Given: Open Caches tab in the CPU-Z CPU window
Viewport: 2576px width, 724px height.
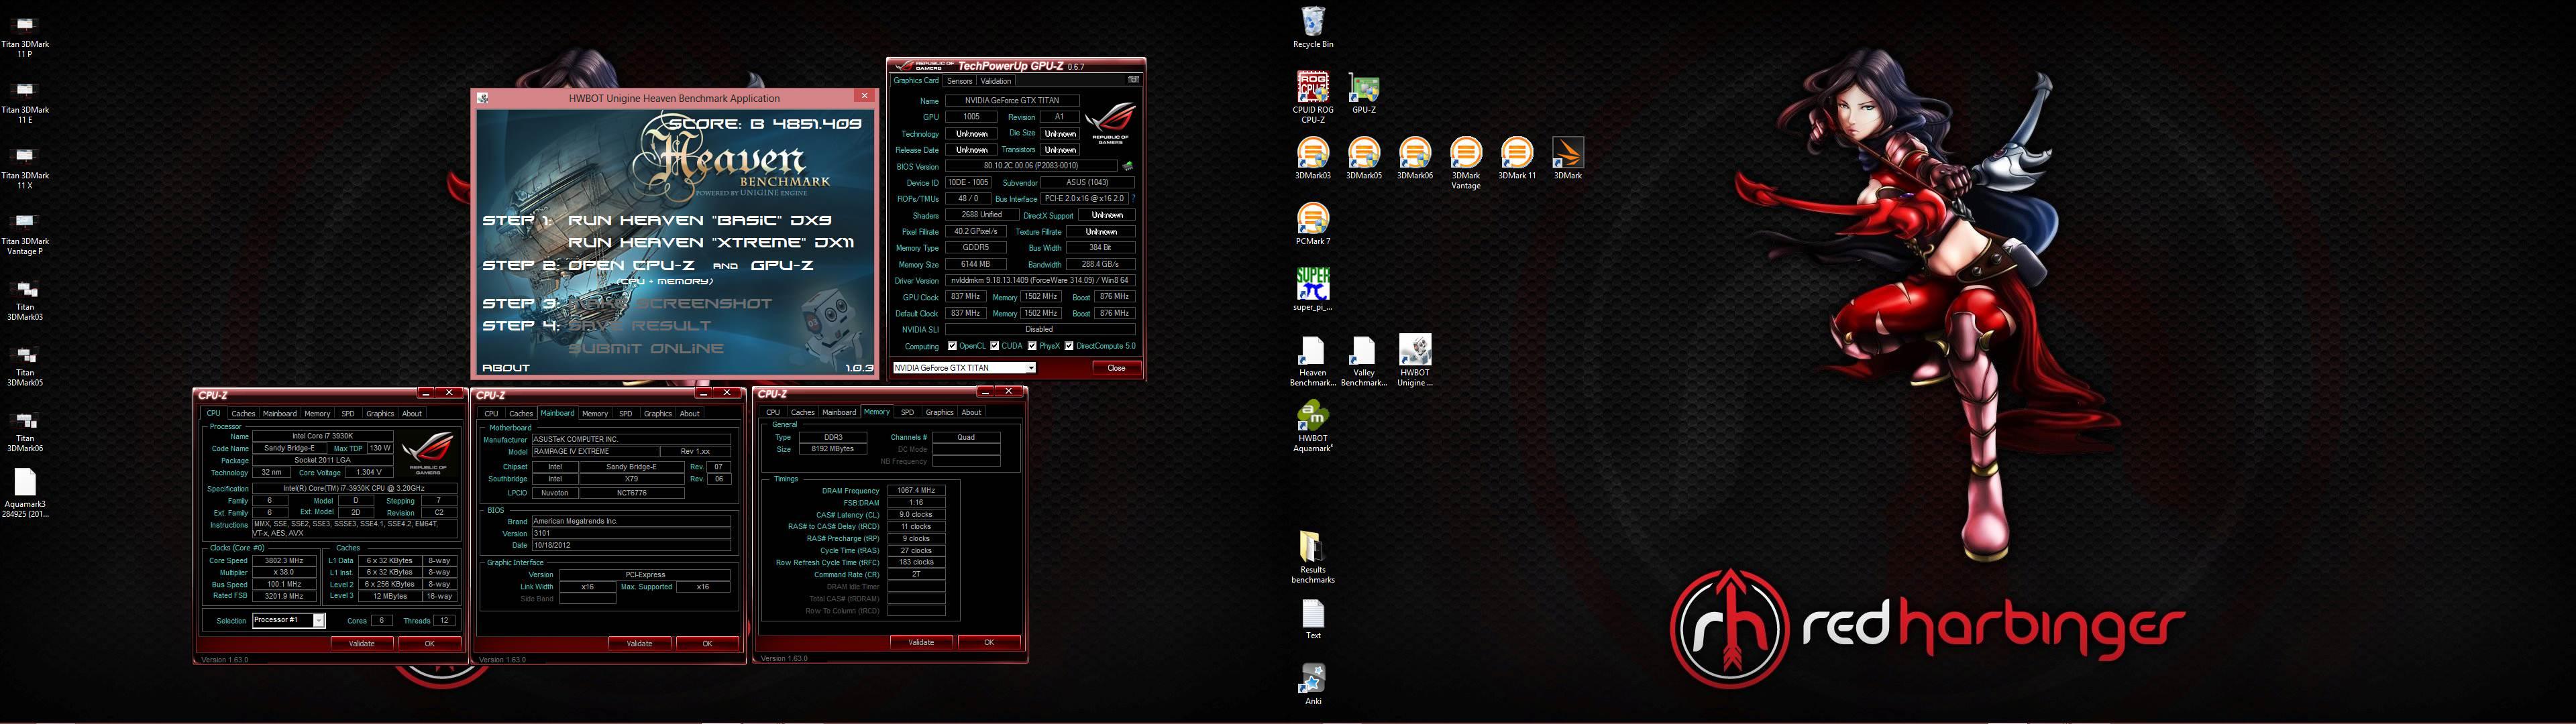Looking at the screenshot, I should coord(243,414).
